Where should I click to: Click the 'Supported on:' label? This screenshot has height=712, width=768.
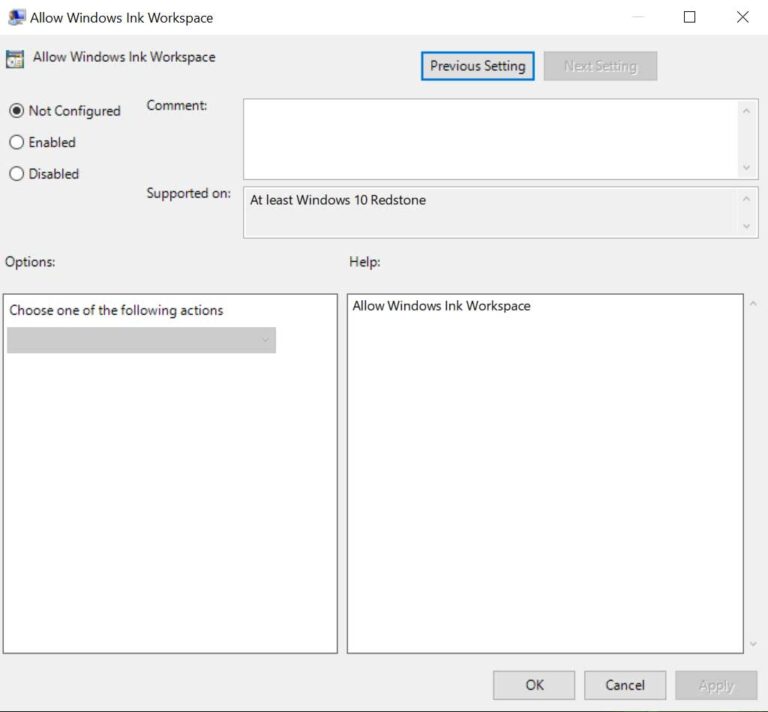[189, 193]
